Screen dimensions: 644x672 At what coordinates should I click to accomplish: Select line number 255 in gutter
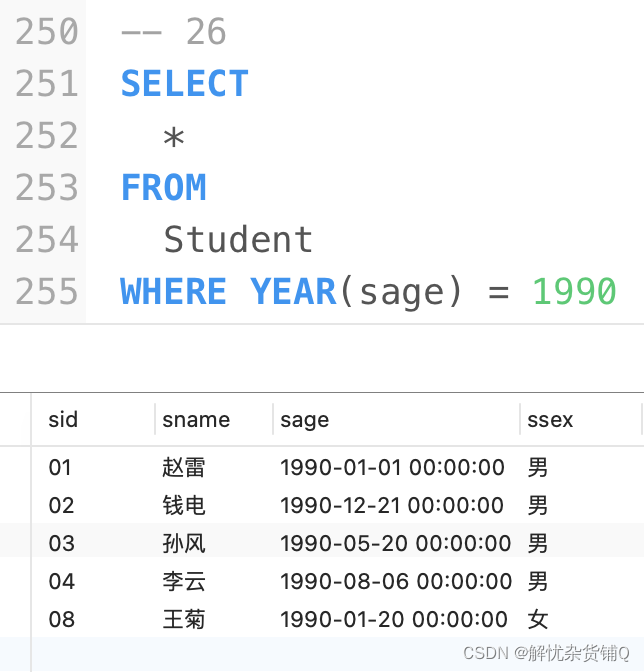coord(47,291)
